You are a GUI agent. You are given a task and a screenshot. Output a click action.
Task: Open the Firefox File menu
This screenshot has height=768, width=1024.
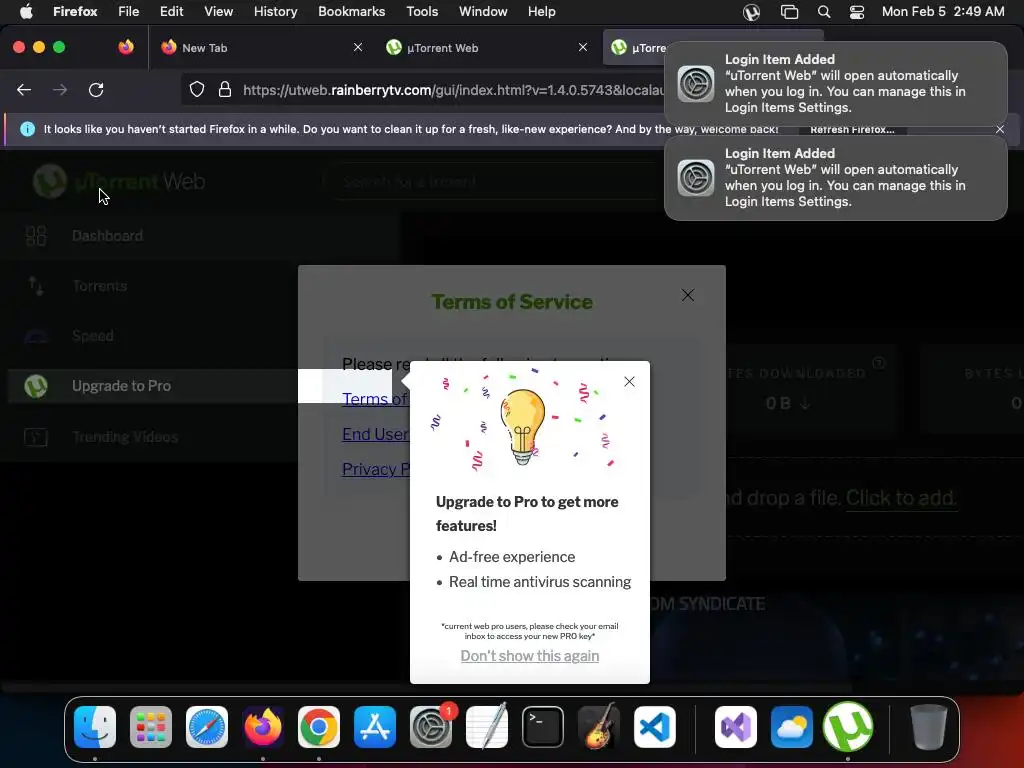(x=129, y=11)
